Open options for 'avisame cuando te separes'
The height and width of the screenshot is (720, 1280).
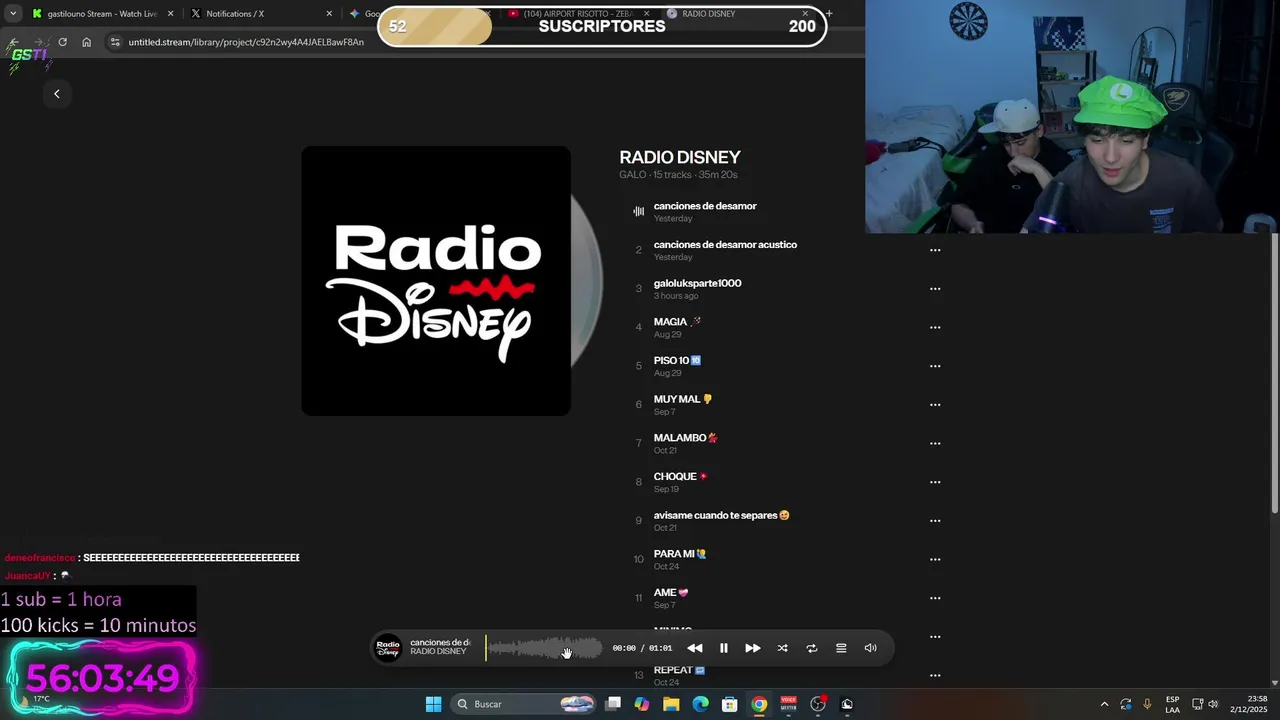coord(935,521)
